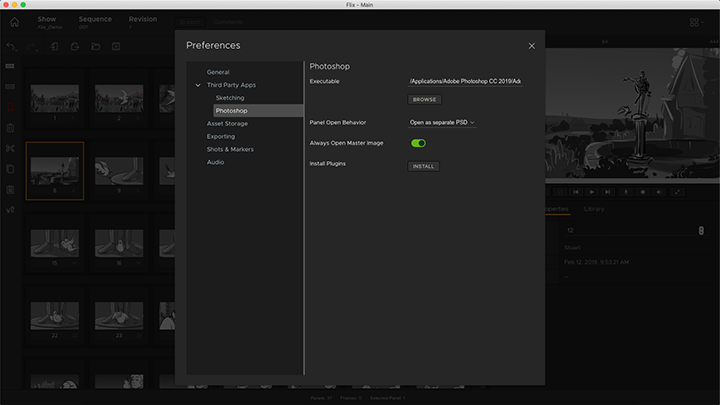Switch to Audio preferences

pos(215,162)
